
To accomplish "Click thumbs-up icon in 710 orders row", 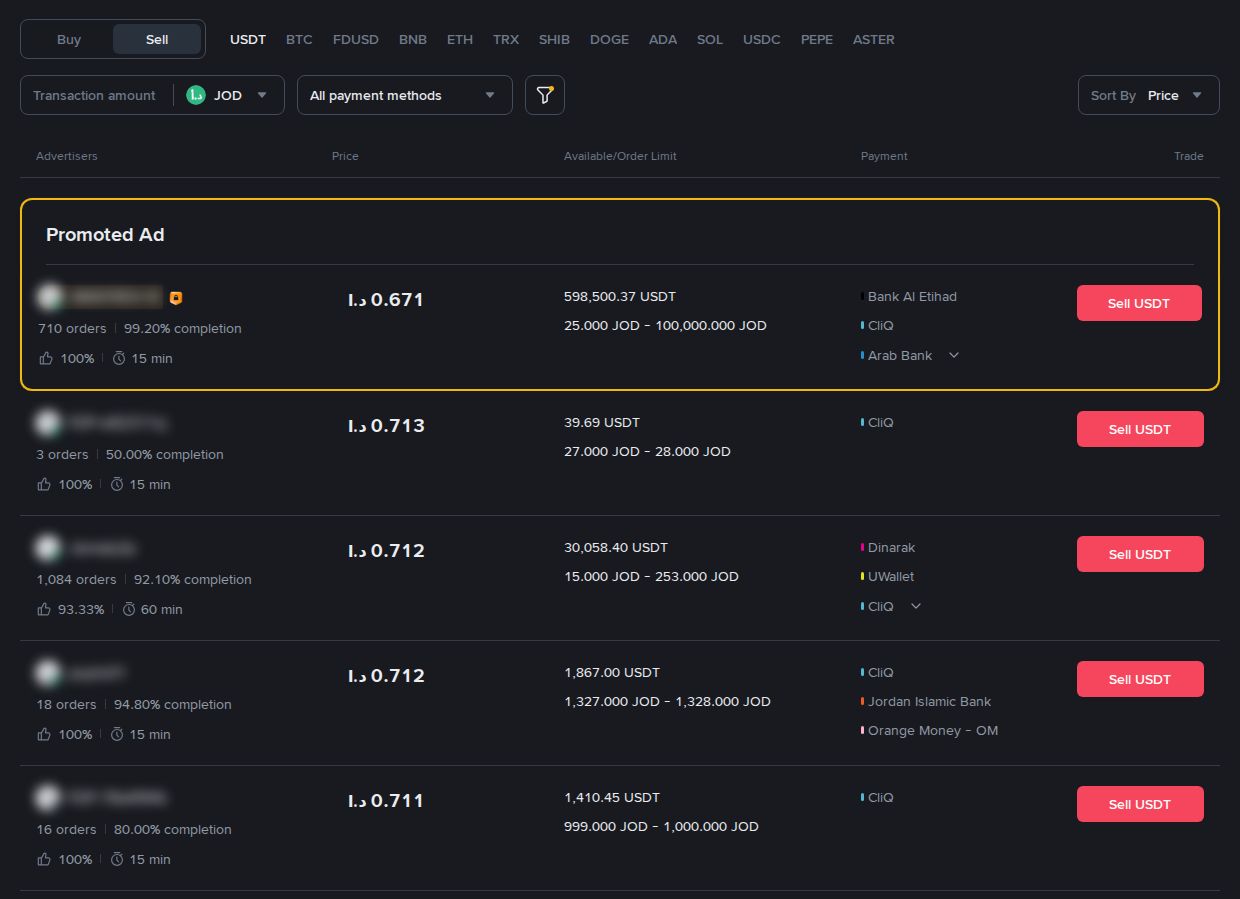I will pyautogui.click(x=45, y=358).
